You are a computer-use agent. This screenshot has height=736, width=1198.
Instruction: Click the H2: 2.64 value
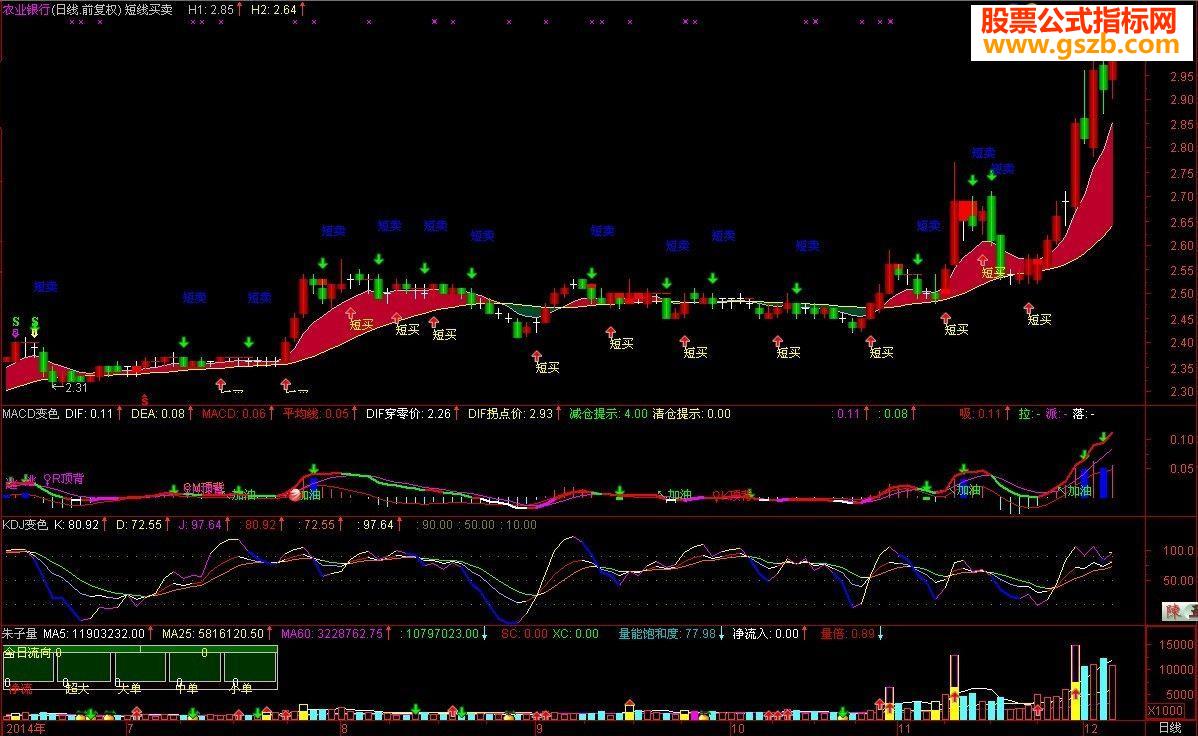274,10
